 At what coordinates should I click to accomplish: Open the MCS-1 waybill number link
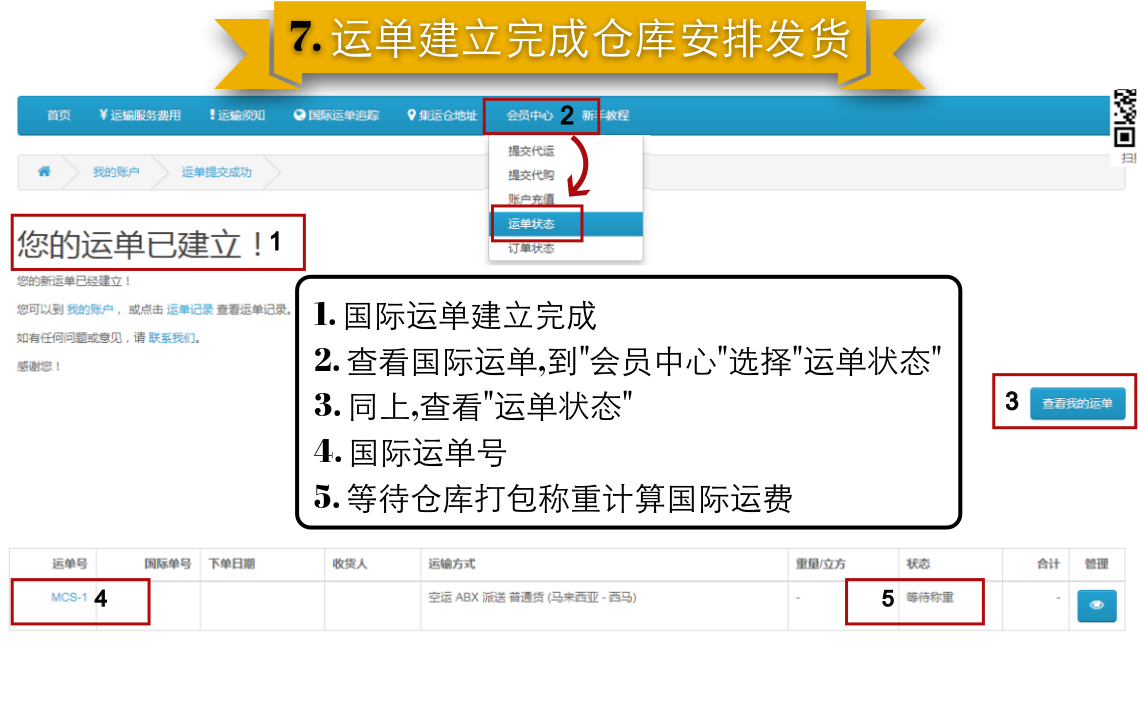[69, 598]
